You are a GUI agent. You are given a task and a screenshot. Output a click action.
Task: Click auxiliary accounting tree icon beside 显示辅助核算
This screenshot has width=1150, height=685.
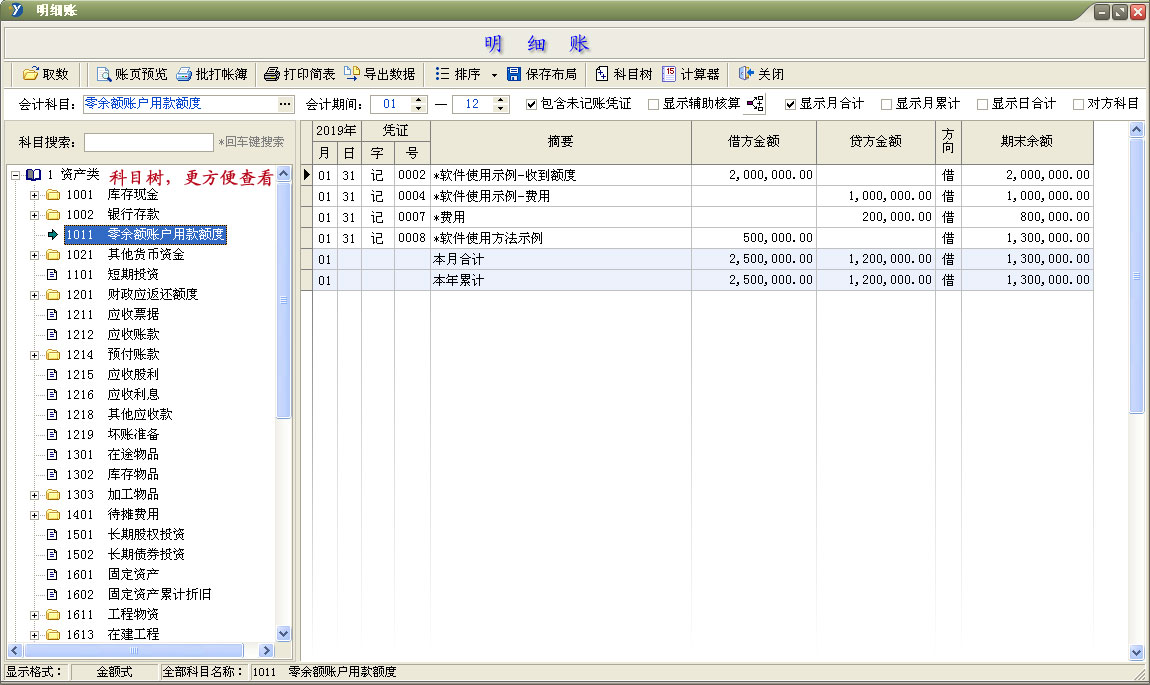click(x=755, y=104)
